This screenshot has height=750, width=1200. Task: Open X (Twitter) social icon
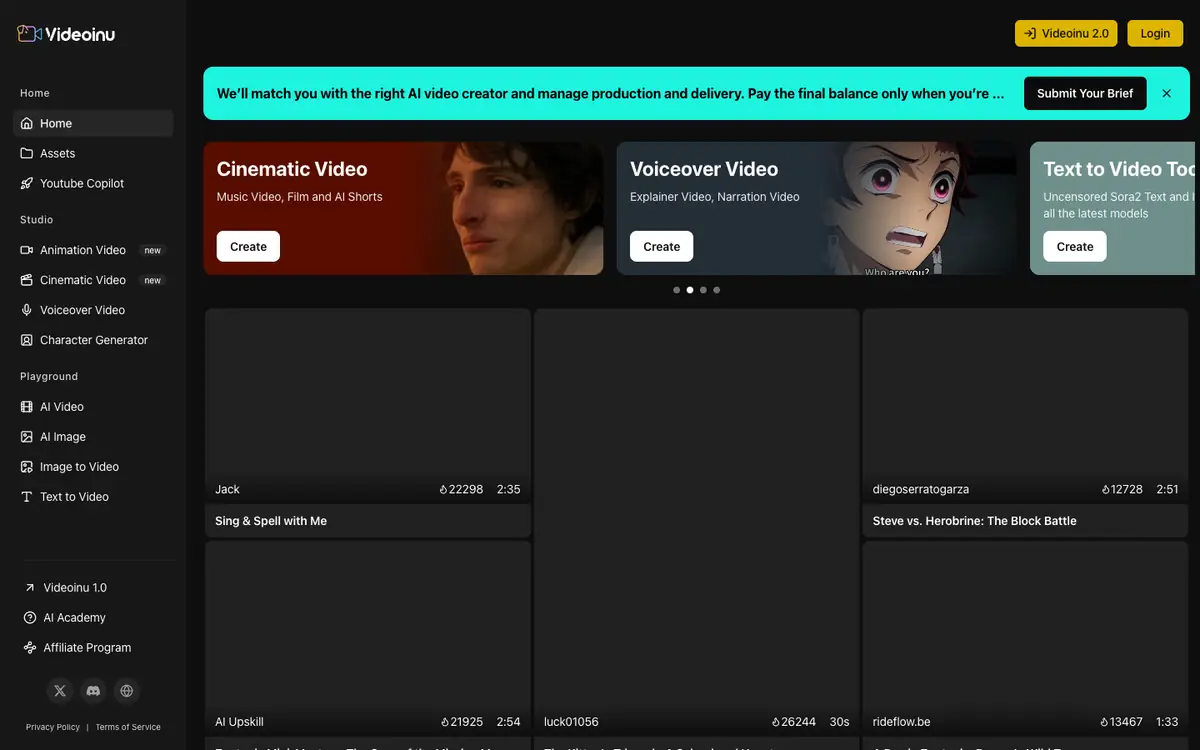tap(60, 691)
